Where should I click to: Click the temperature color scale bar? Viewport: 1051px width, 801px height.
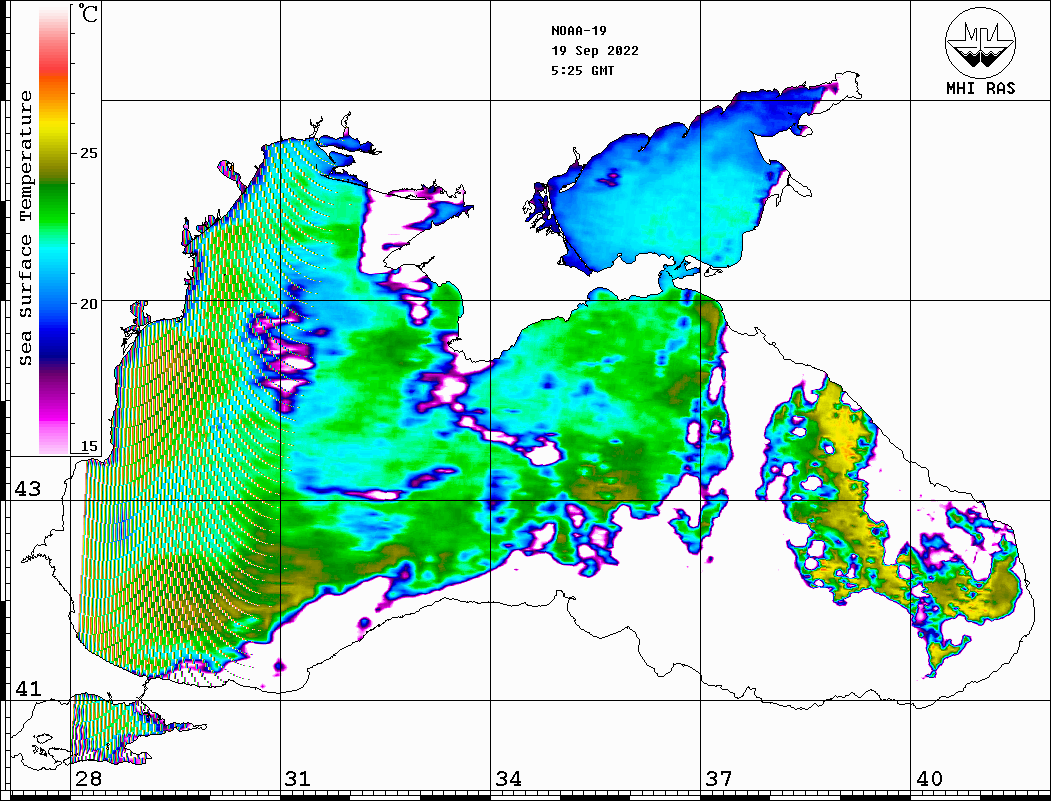[54, 230]
